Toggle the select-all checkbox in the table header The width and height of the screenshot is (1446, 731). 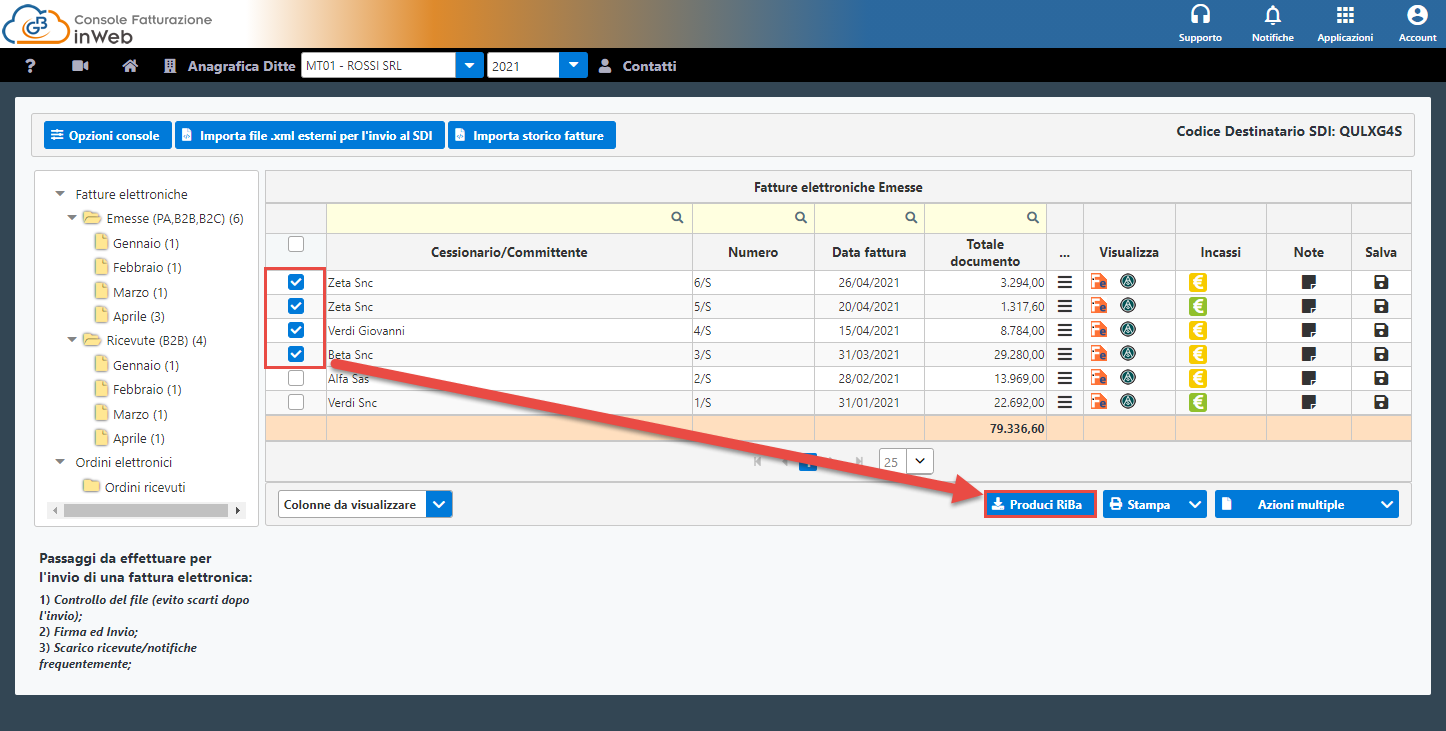pos(296,244)
